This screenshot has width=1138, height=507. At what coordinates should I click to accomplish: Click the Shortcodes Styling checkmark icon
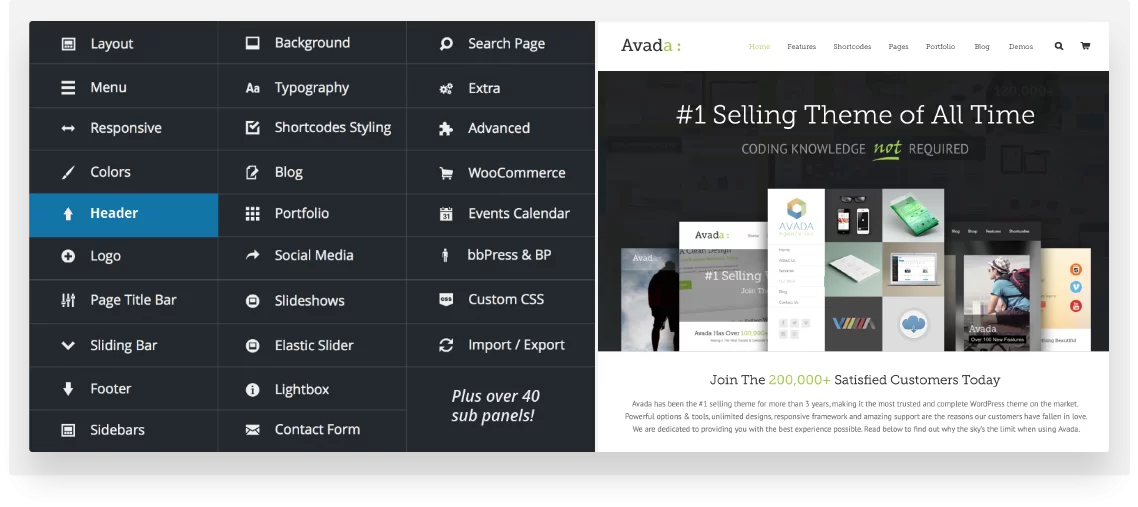(x=253, y=128)
